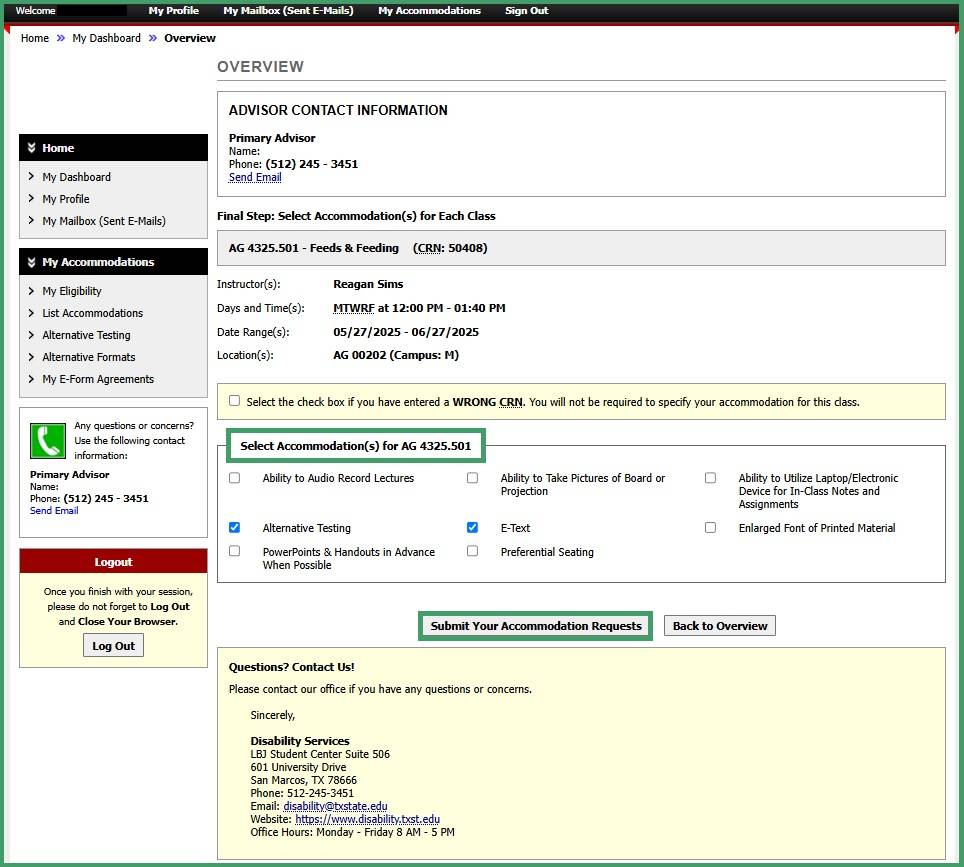
Task: Click the Overview breadcrumb text
Action: 189,38
